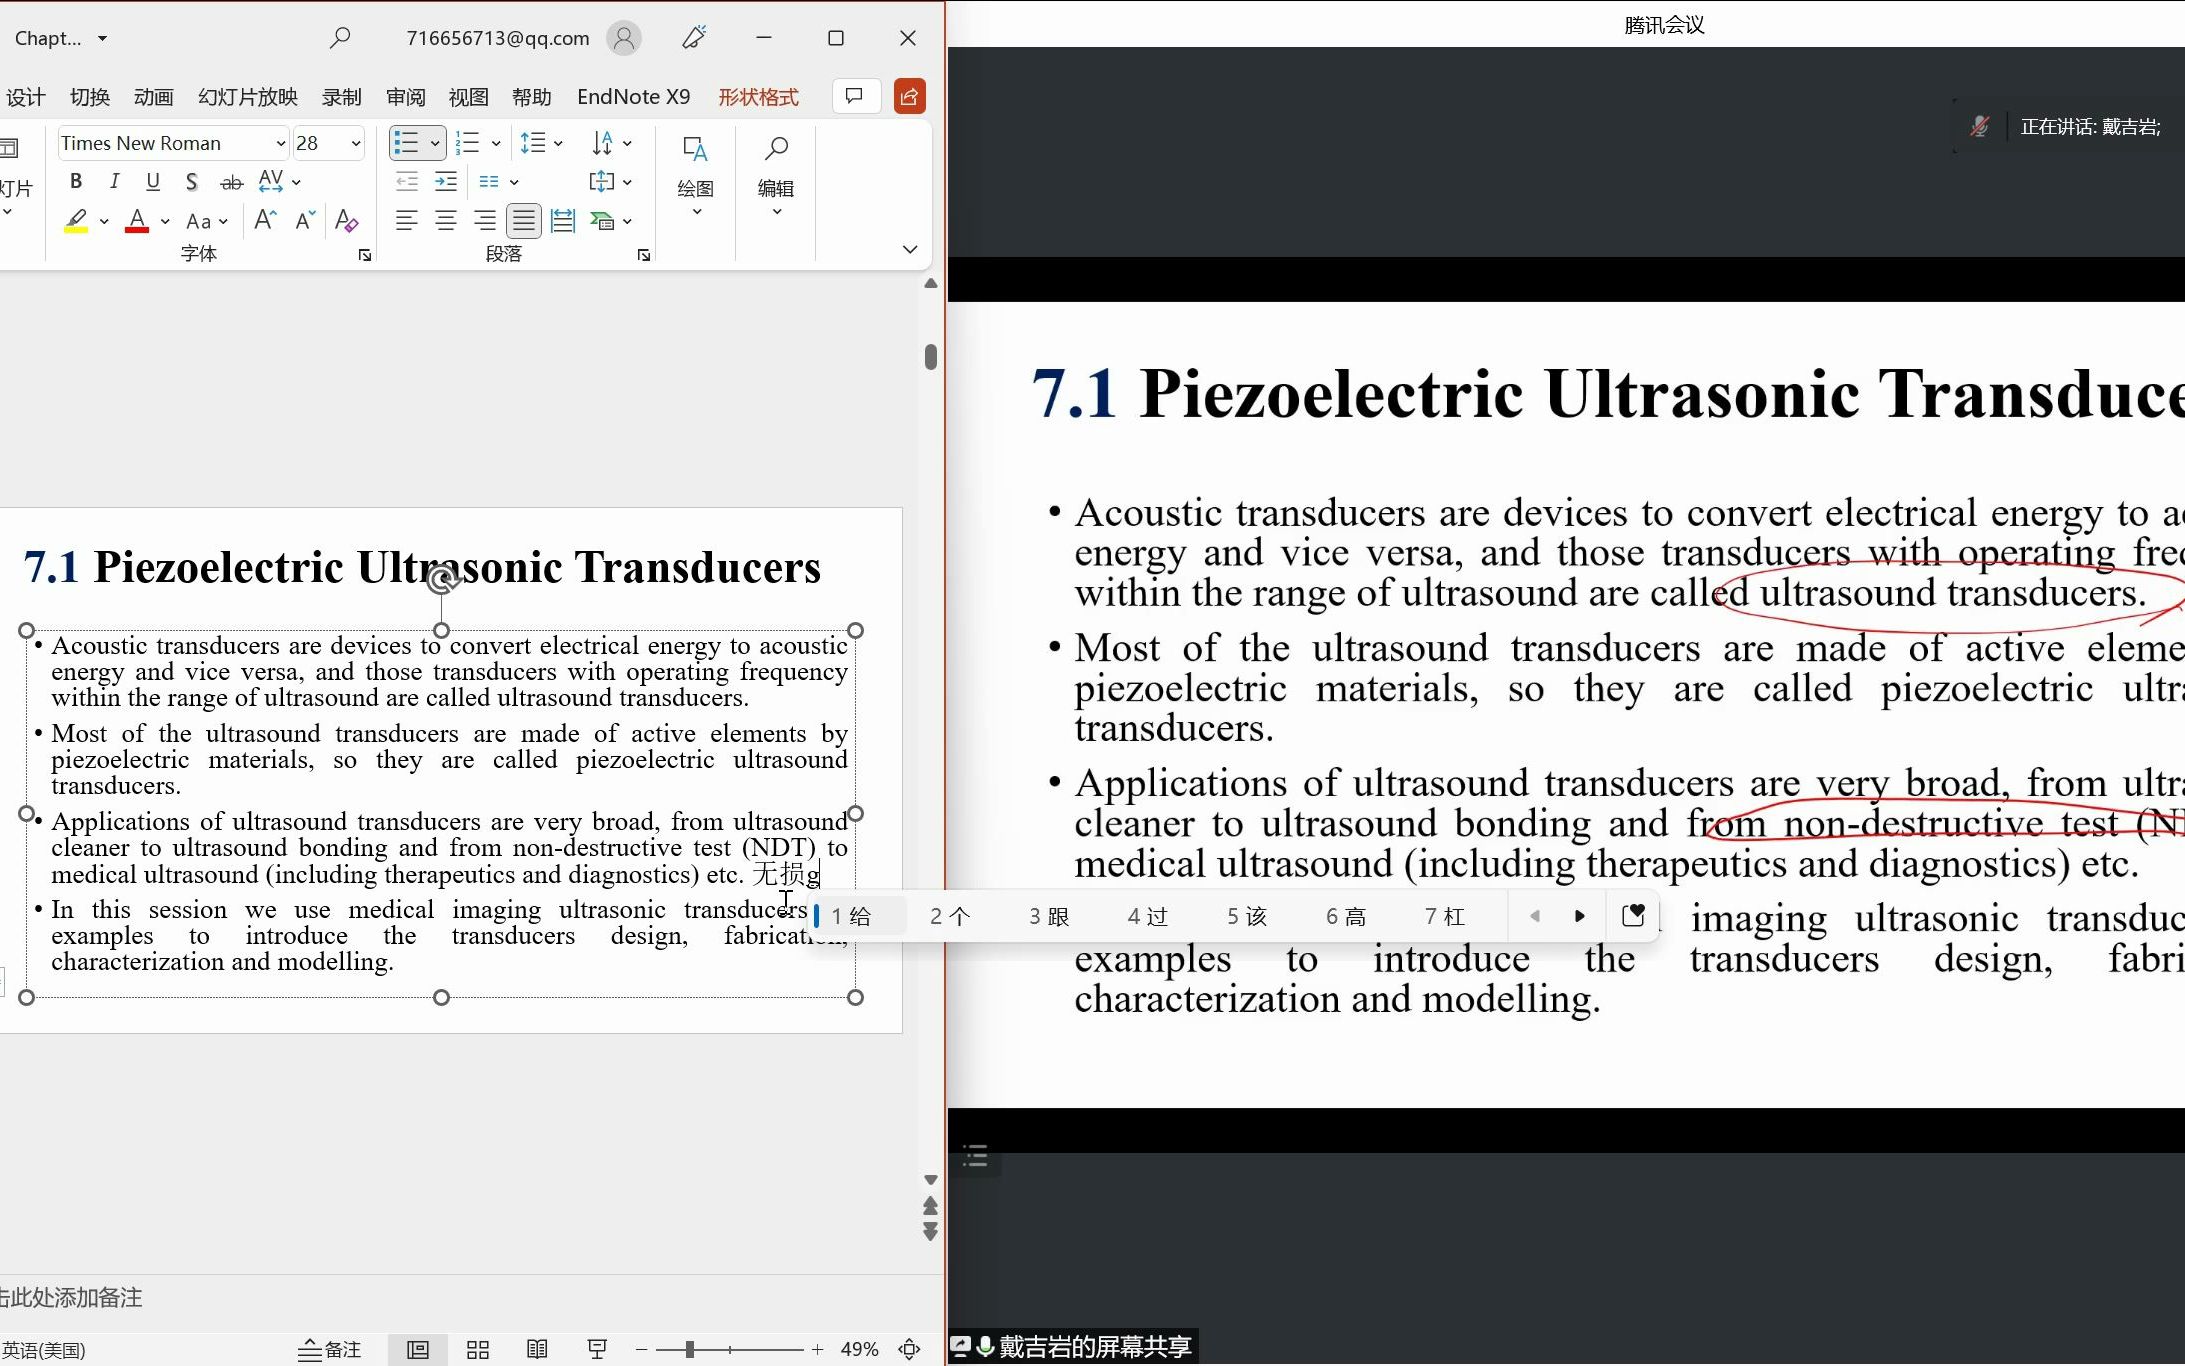The width and height of the screenshot is (2185, 1366).
Task: Click the 备注 notes button
Action: (x=330, y=1350)
